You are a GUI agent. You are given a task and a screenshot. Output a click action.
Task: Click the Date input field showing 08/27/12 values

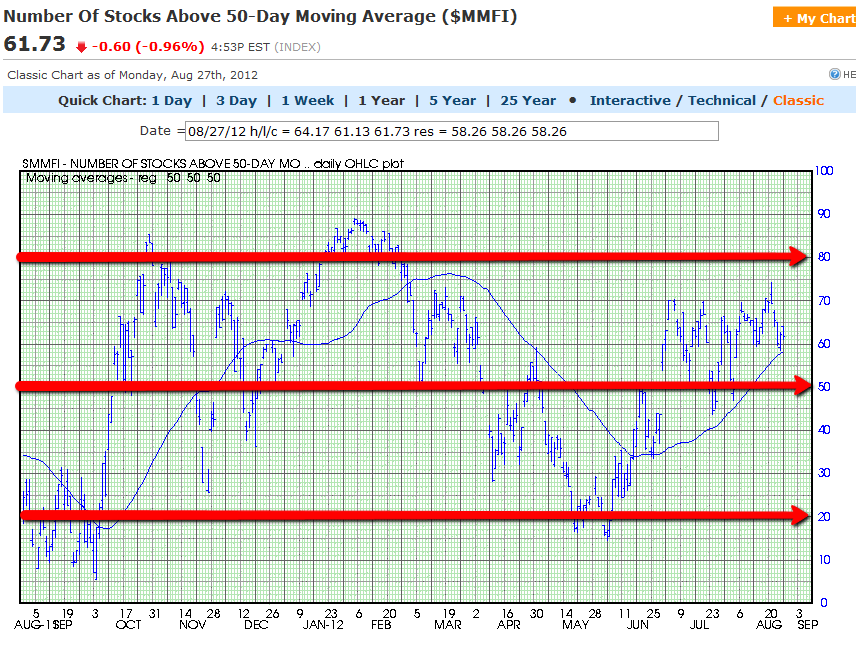(x=450, y=130)
